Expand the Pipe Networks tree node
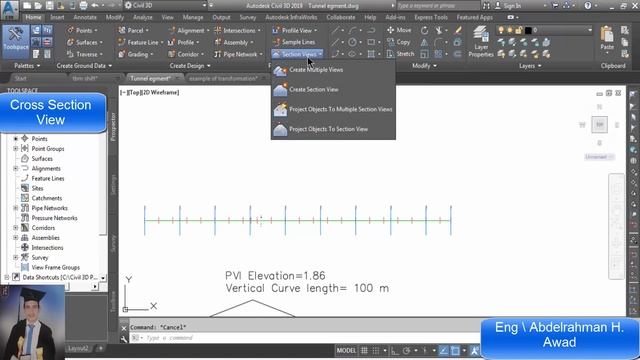The width and height of the screenshot is (640, 360). [16, 208]
